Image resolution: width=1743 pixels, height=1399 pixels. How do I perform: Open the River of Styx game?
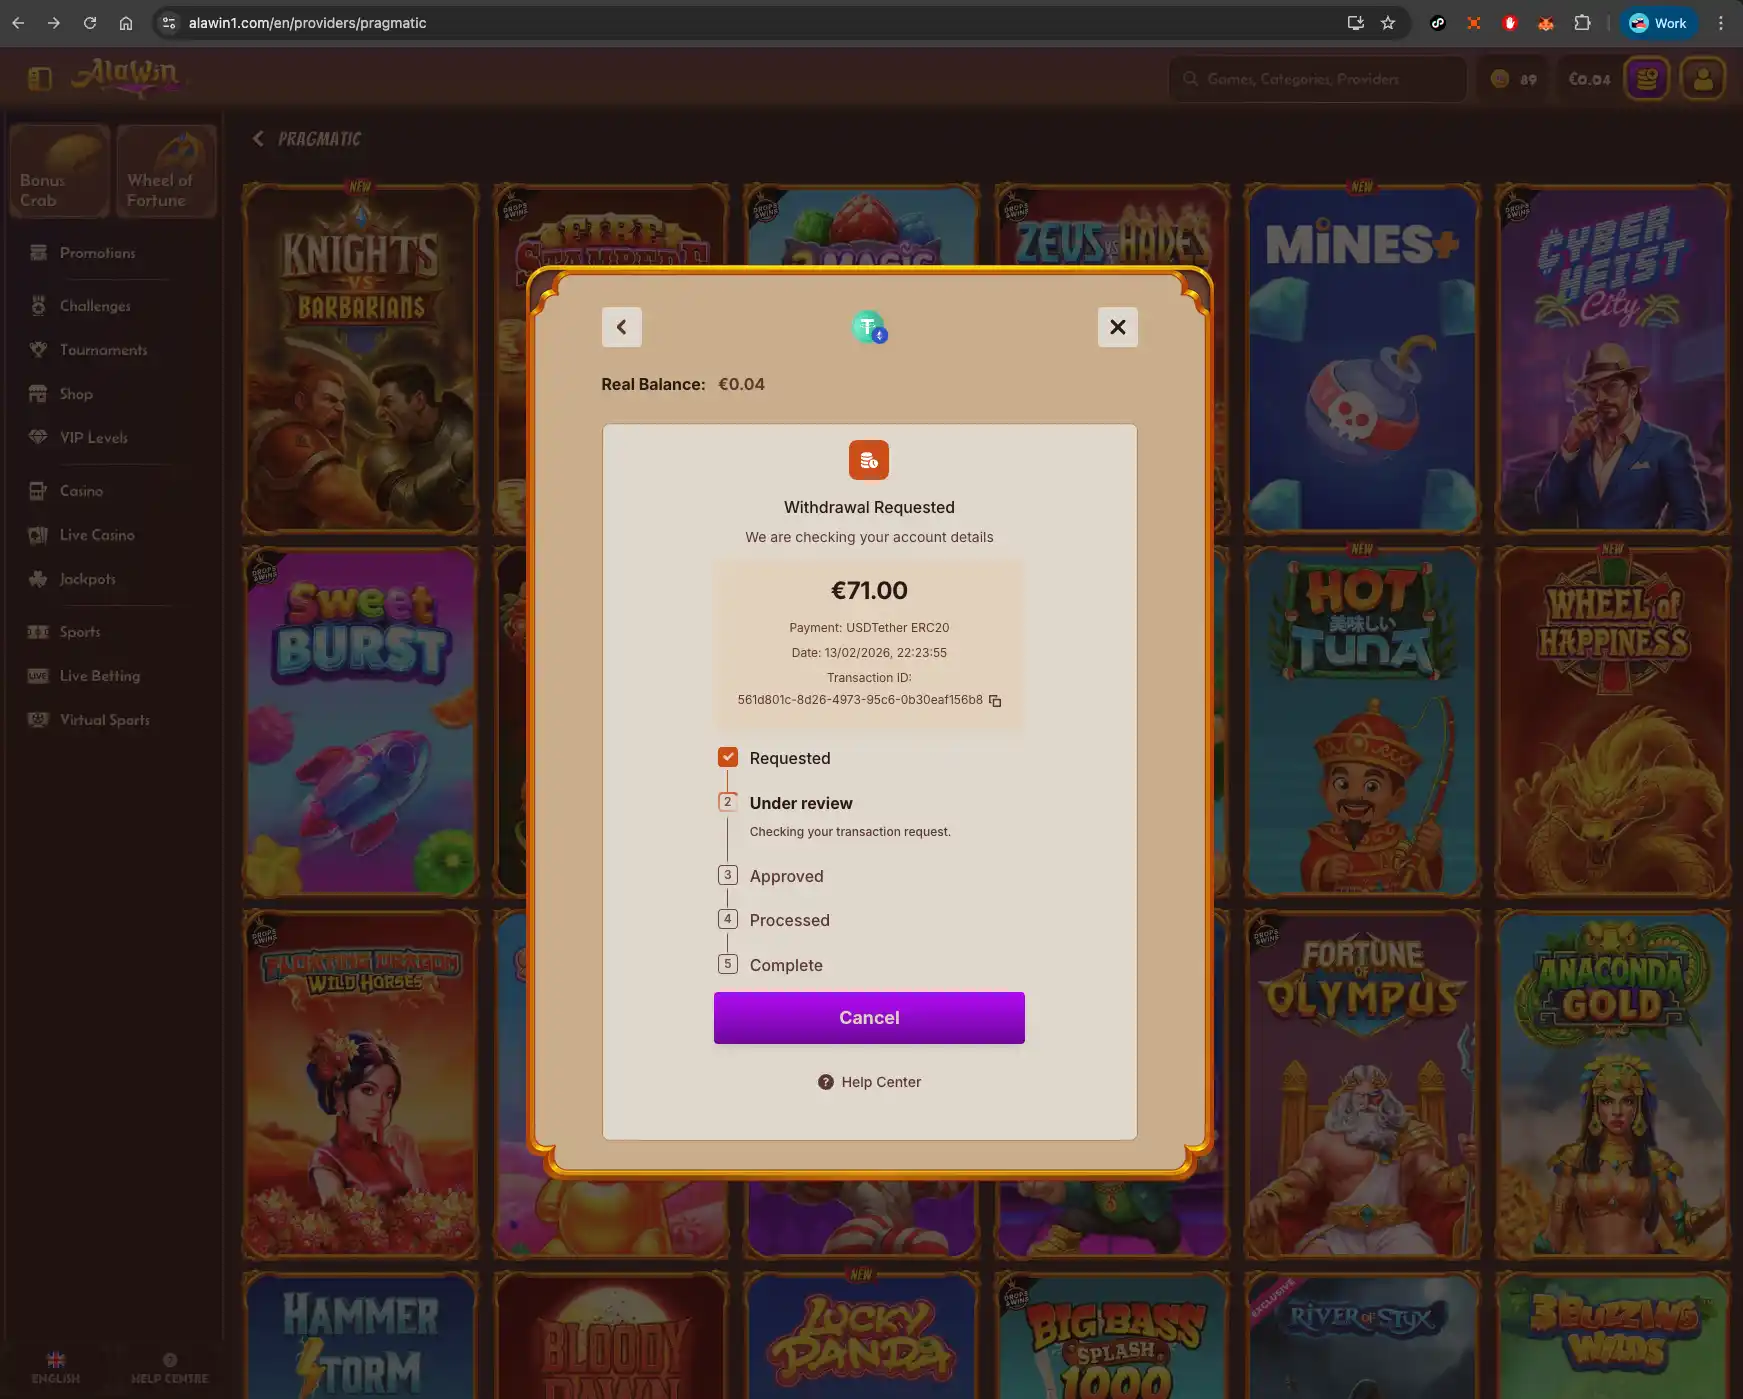[1362, 1335]
